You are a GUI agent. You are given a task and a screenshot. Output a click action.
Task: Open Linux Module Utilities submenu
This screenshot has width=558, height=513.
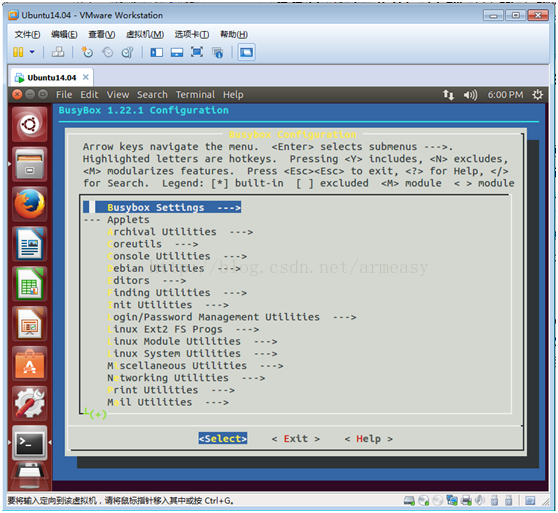192,341
